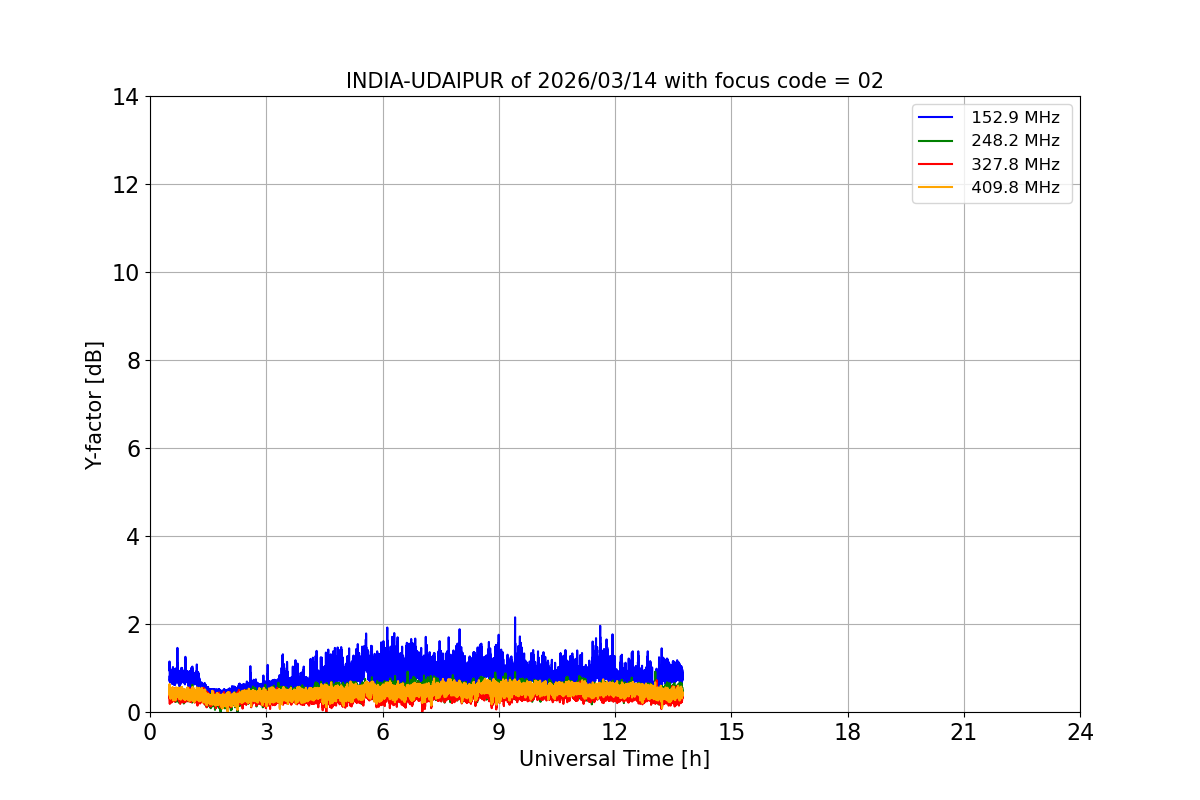Click the y-axis tick label 14
This screenshot has height=800, width=1200.
(126, 97)
